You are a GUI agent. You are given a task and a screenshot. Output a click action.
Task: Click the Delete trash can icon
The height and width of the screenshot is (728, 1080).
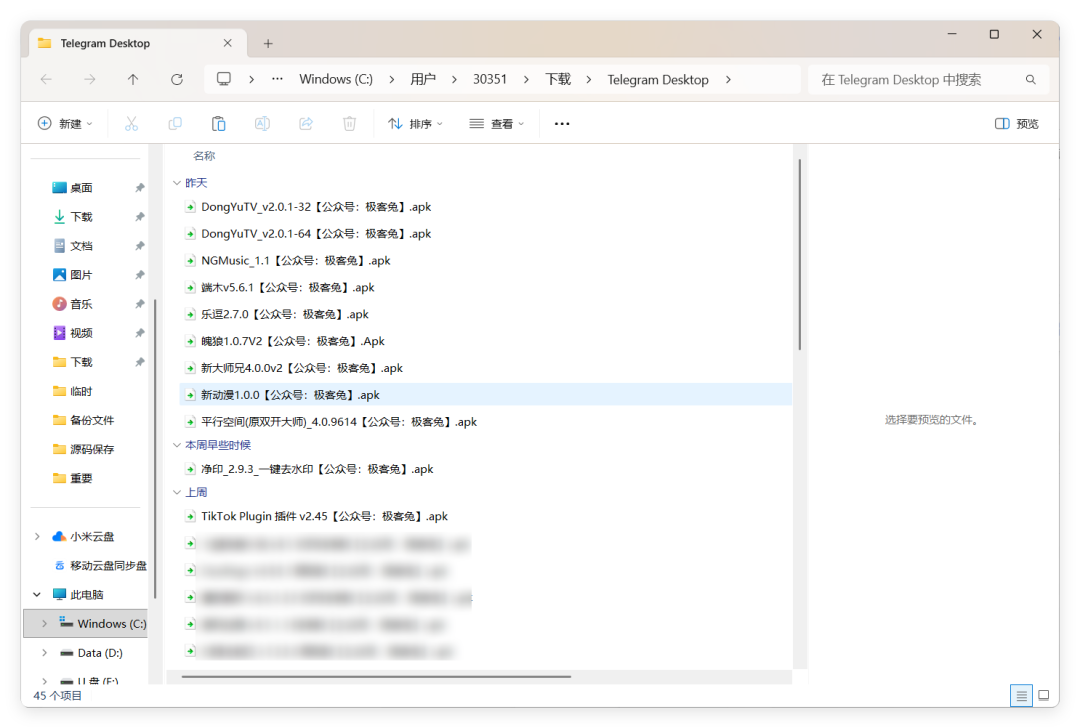(350, 124)
